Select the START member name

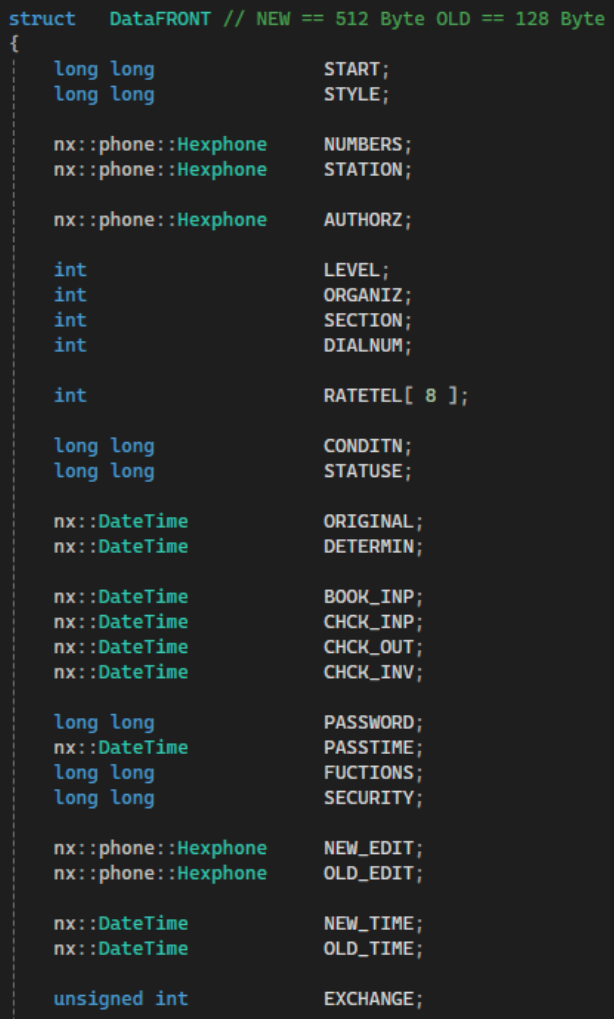(x=351, y=69)
